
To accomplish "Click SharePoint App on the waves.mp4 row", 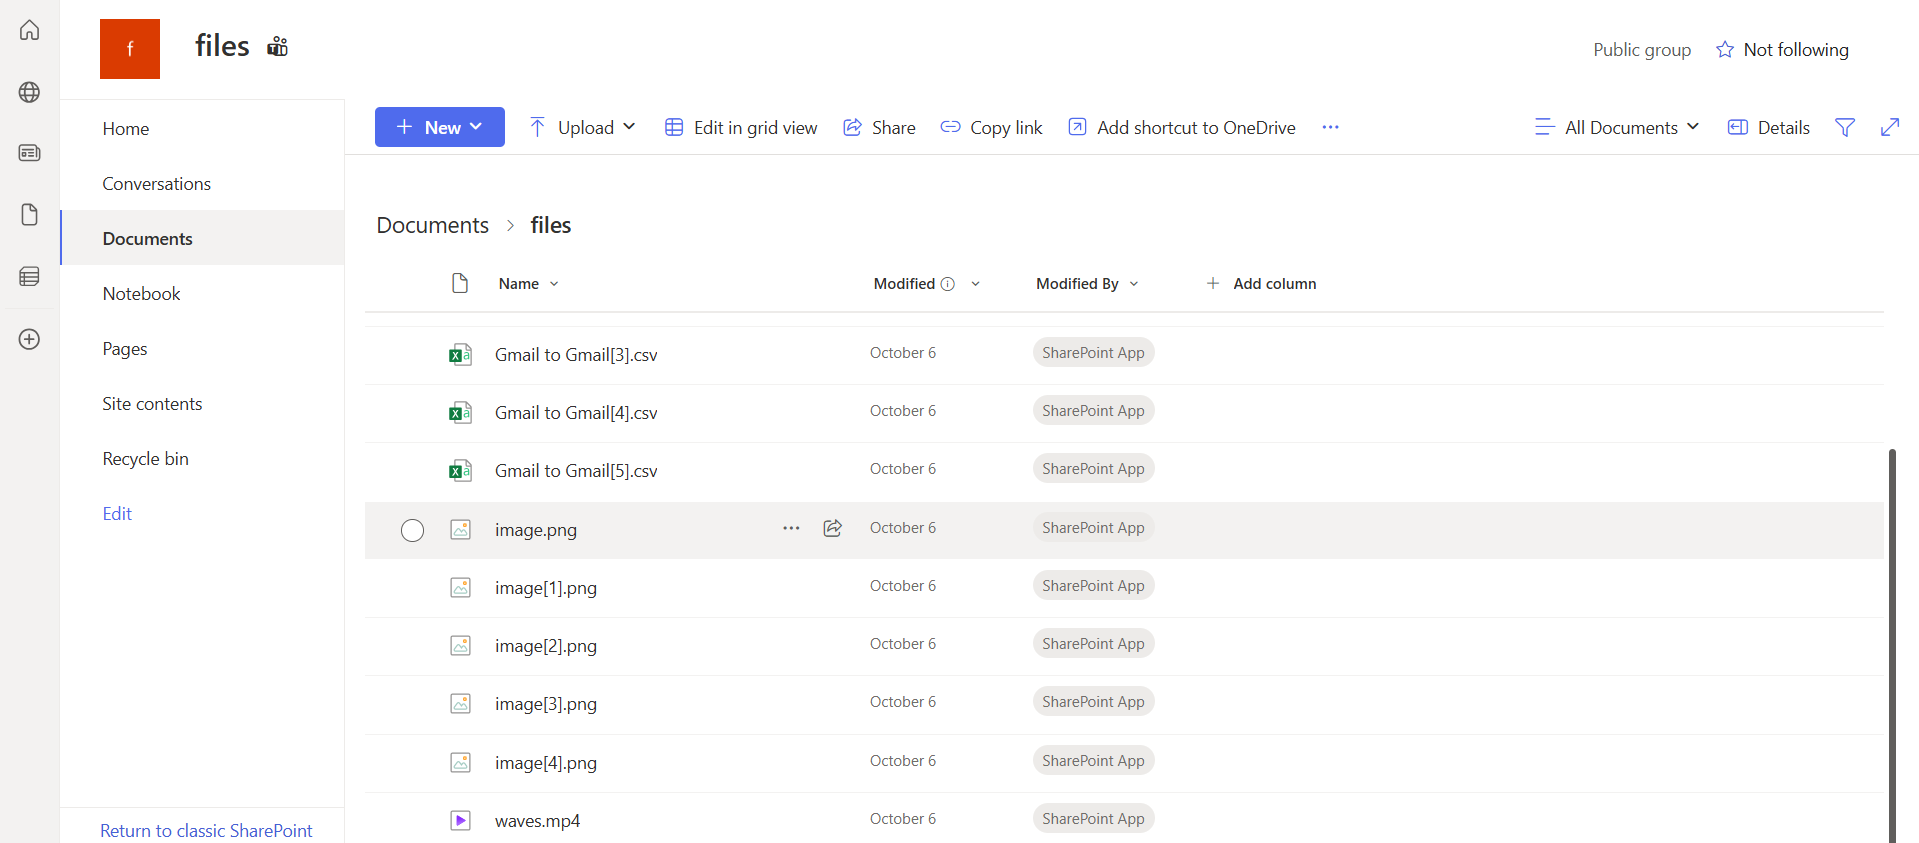I will point(1093,818).
